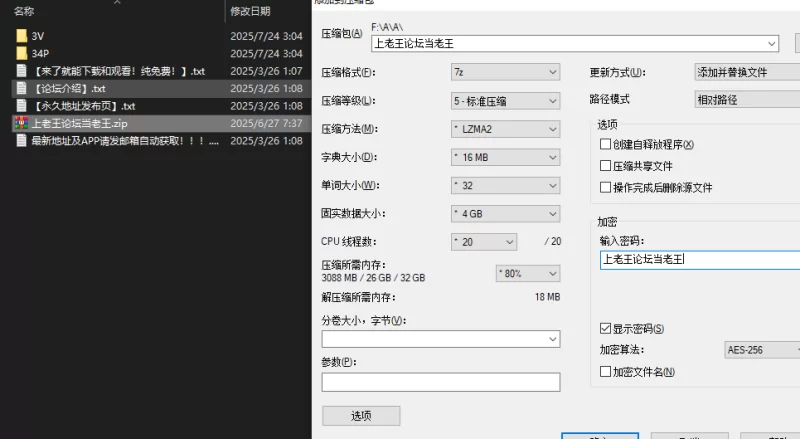
Task: Click the 【论坛介绍】.txt file icon
Action: (21, 88)
